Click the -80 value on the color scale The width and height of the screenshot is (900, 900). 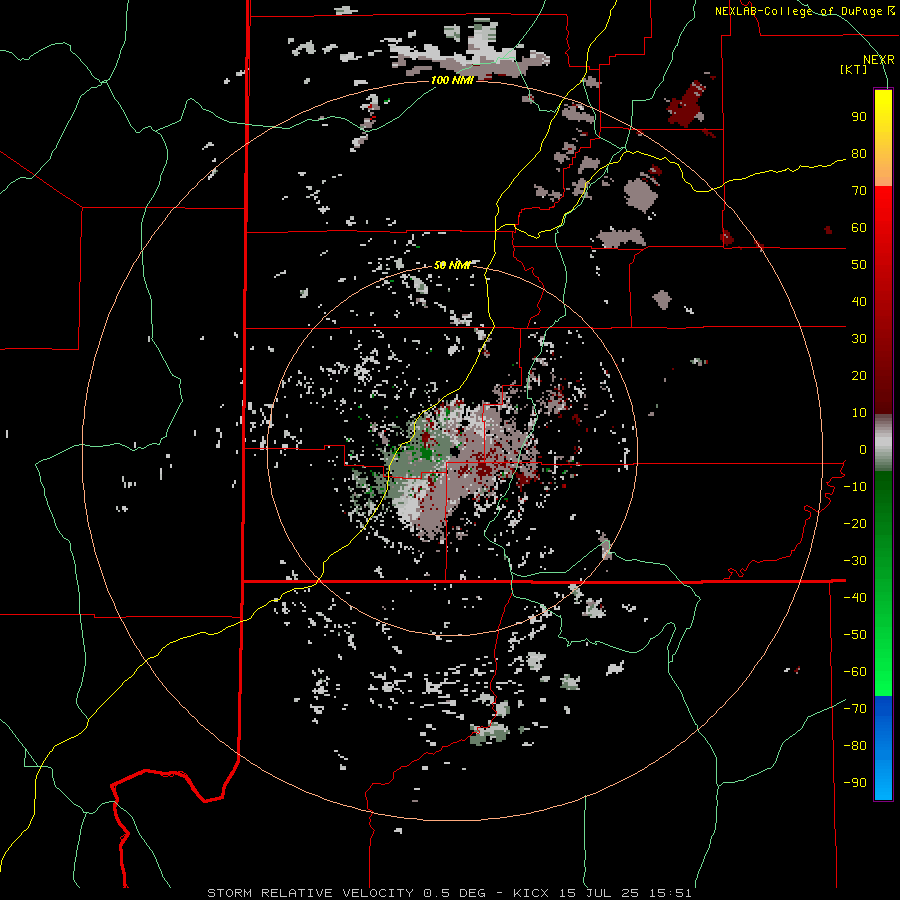tap(855, 746)
